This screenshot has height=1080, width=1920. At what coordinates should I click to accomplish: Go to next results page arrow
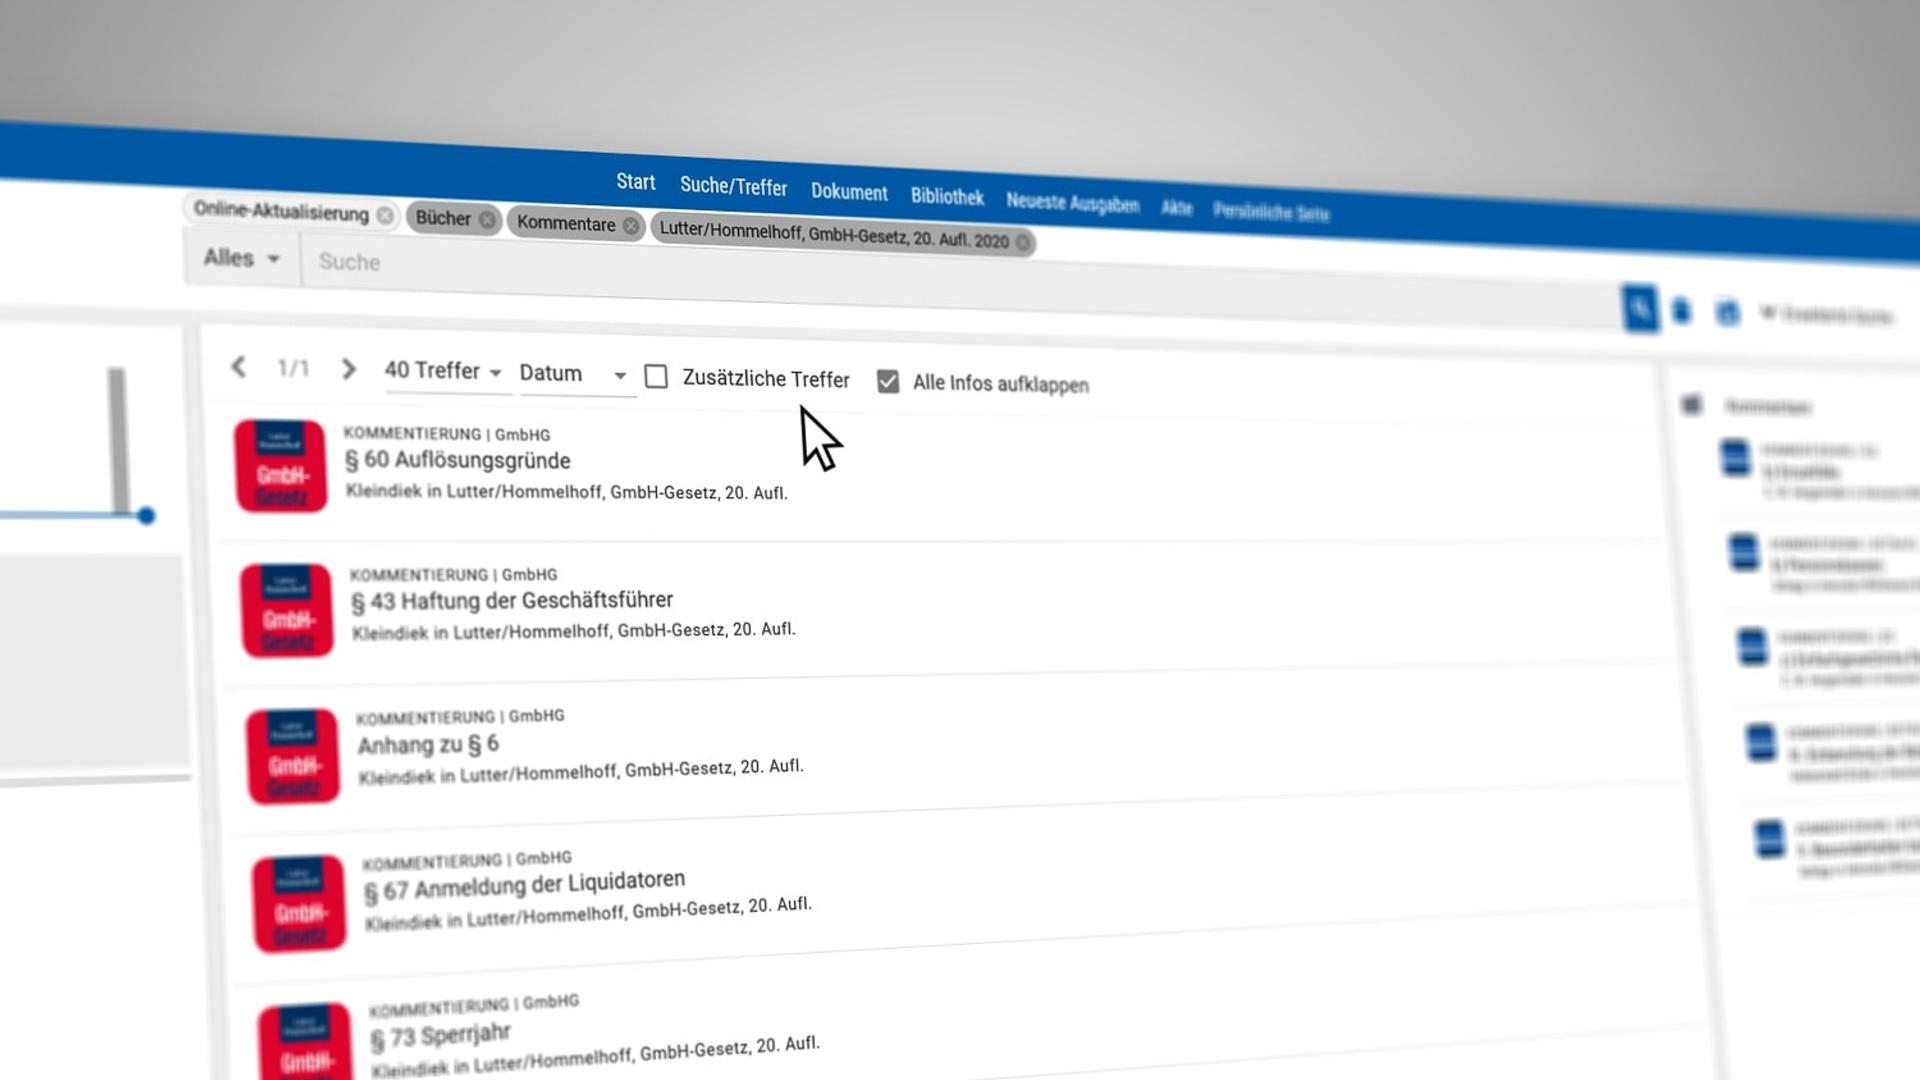click(x=348, y=369)
